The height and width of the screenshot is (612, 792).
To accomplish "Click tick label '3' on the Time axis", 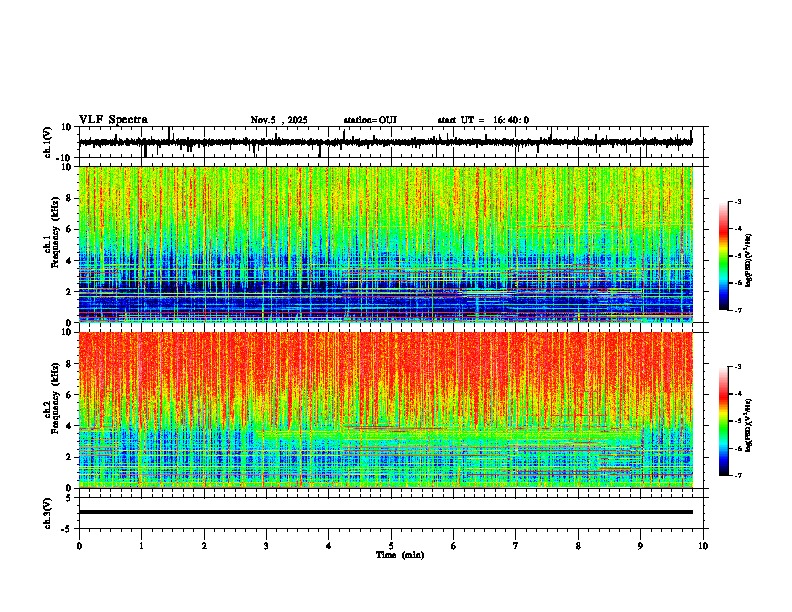I will (266, 546).
